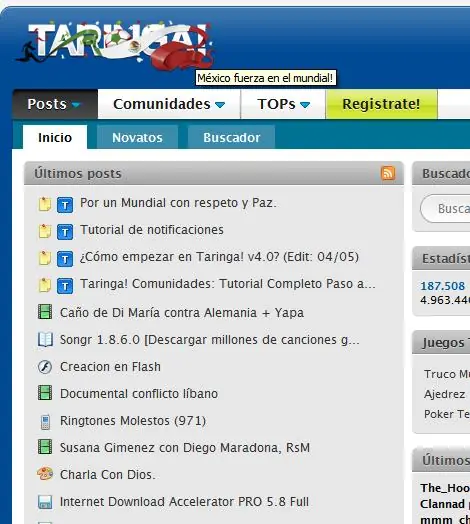This screenshot has width=470, height=524.
Task: Click phone icon beside Ringtones Molestos
Action: (45, 422)
